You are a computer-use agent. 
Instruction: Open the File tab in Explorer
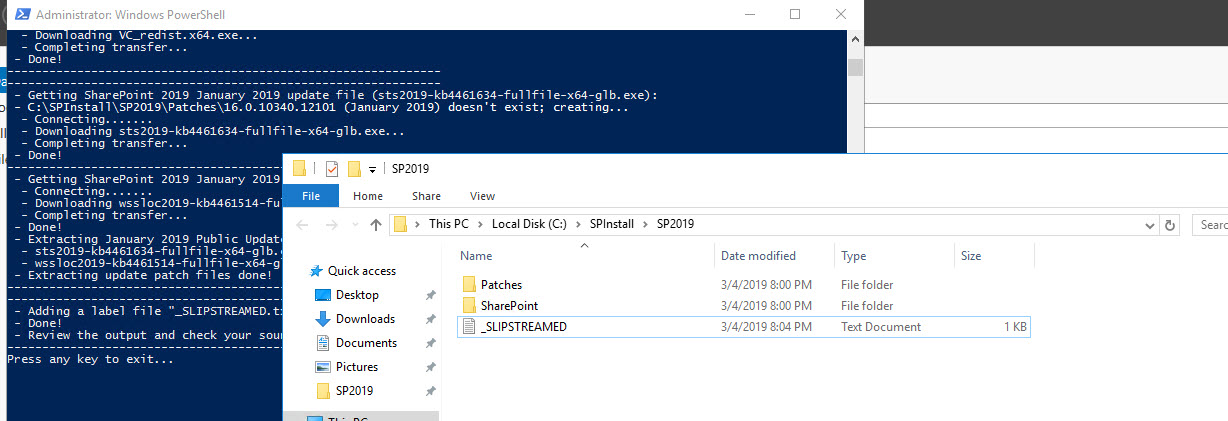pos(311,196)
